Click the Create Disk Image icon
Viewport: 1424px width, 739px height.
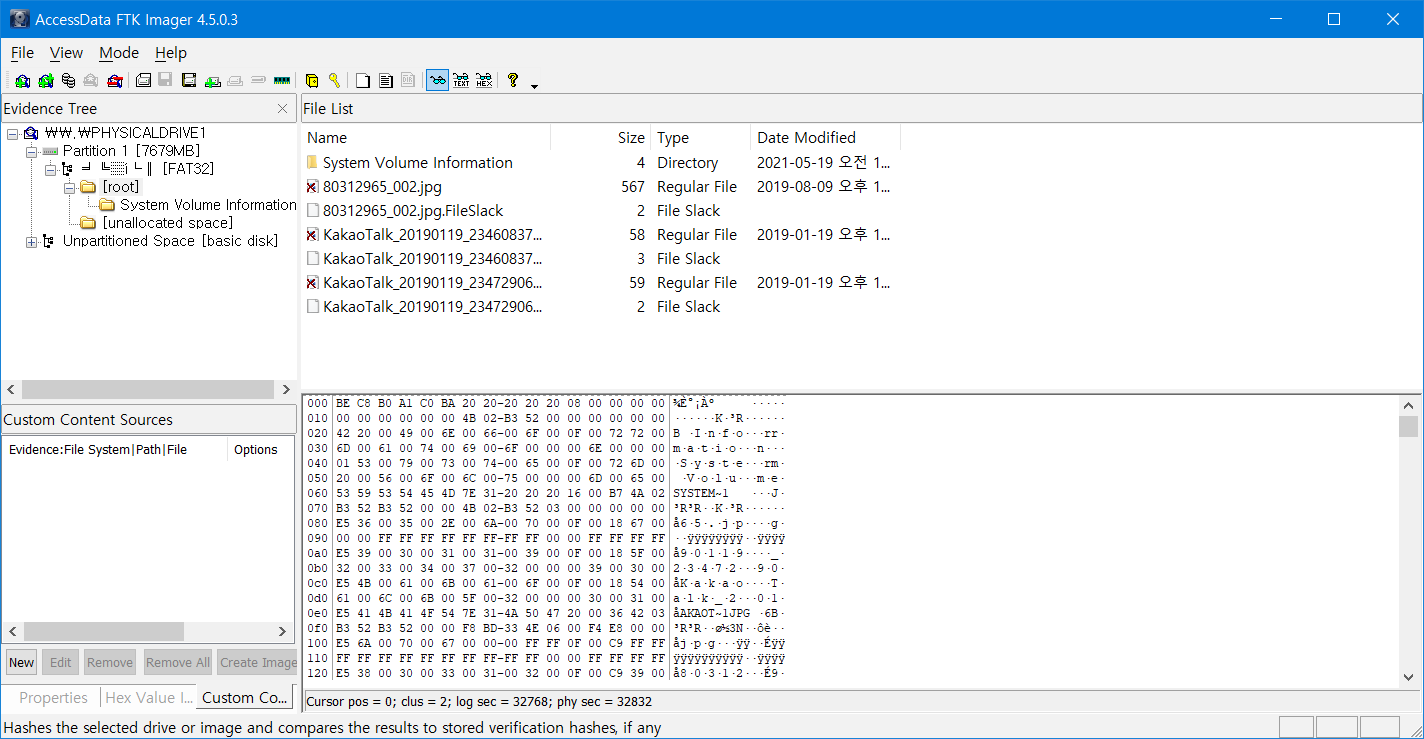pyautogui.click(x=143, y=81)
